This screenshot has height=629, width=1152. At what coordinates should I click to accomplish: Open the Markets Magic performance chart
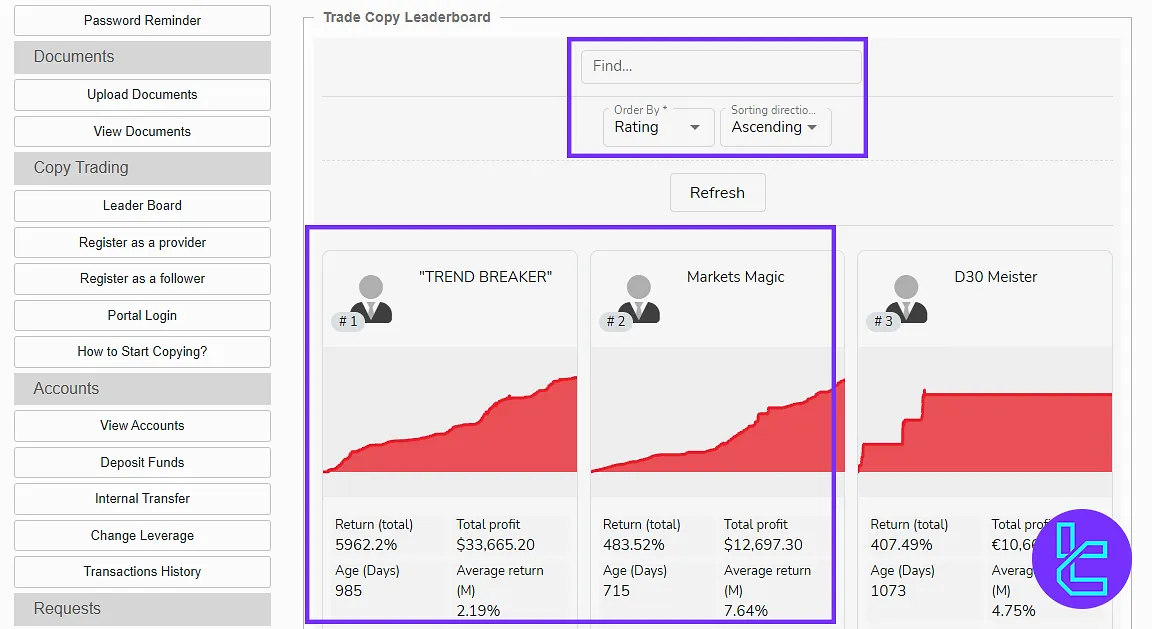[x=718, y=421]
